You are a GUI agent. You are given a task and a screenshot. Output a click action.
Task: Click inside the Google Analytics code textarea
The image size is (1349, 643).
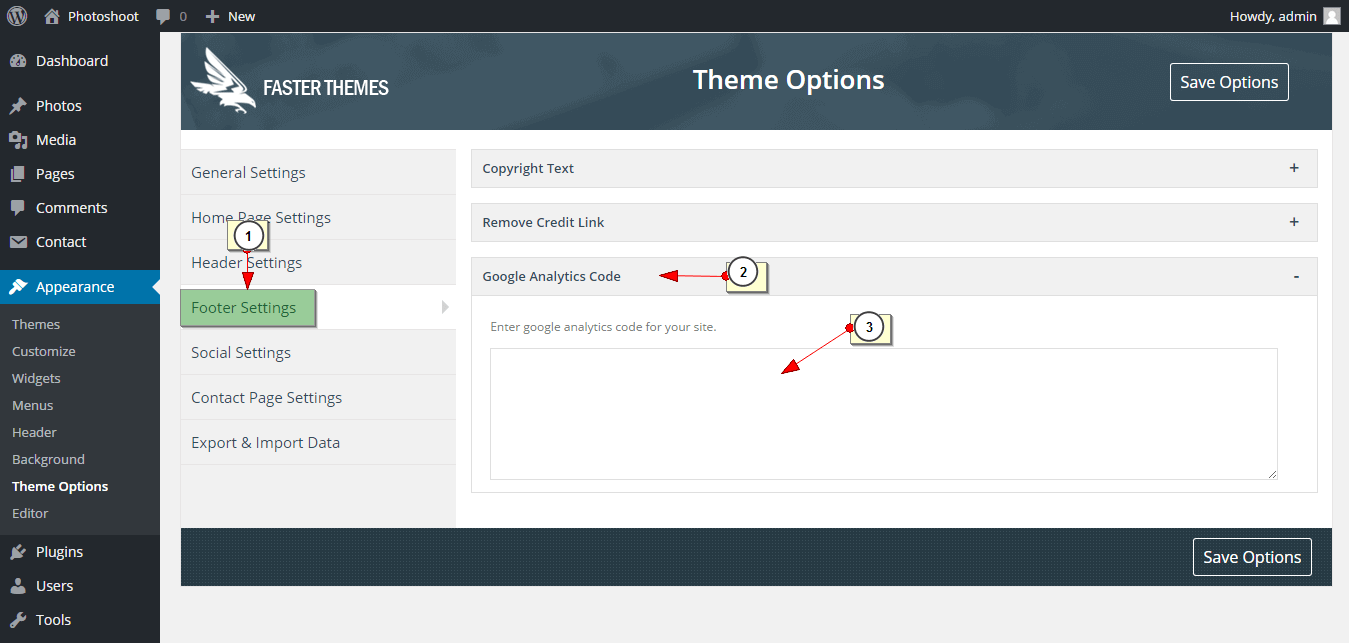pyautogui.click(x=884, y=414)
